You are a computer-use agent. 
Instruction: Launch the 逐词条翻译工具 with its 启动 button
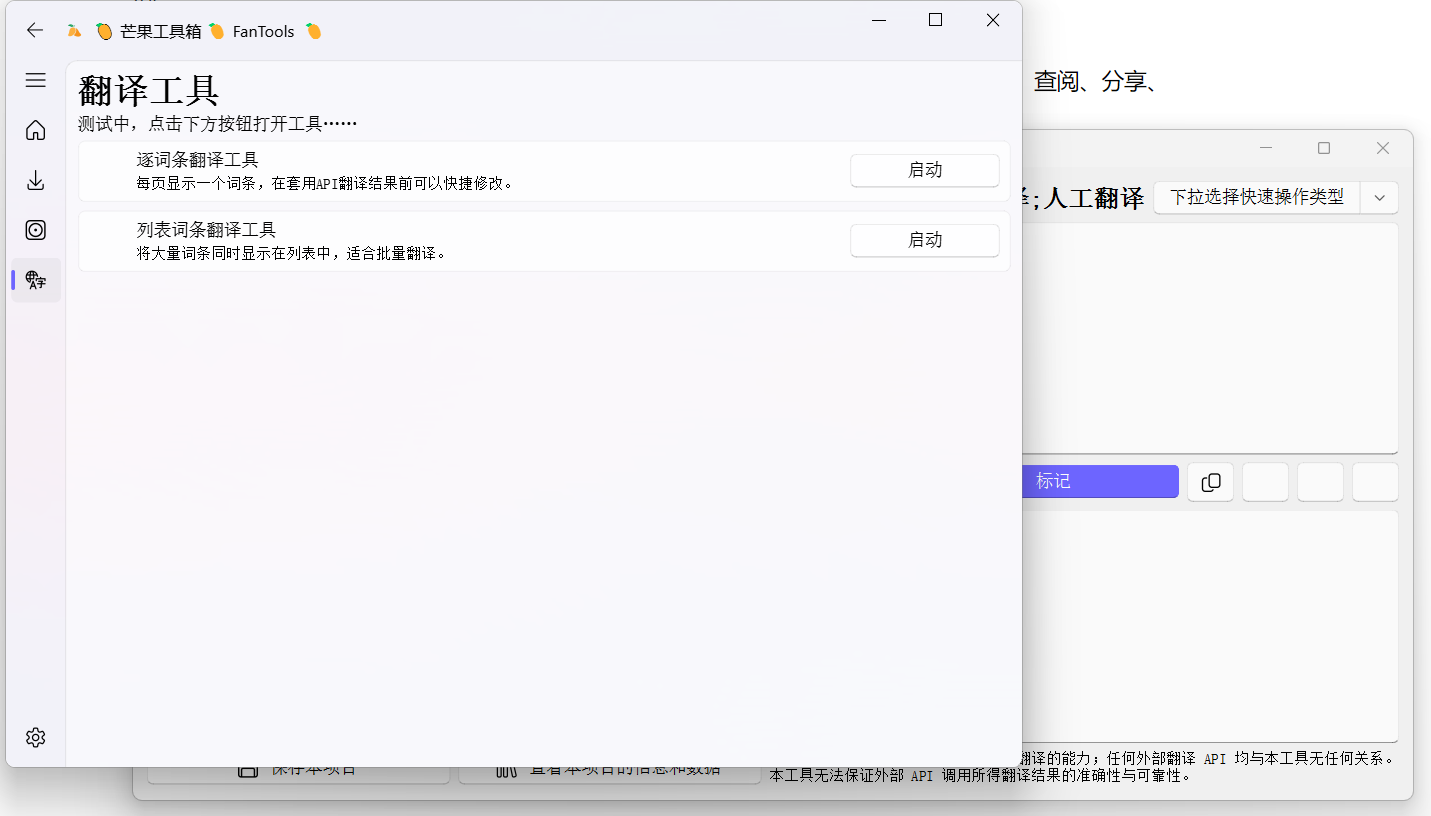click(x=924, y=170)
